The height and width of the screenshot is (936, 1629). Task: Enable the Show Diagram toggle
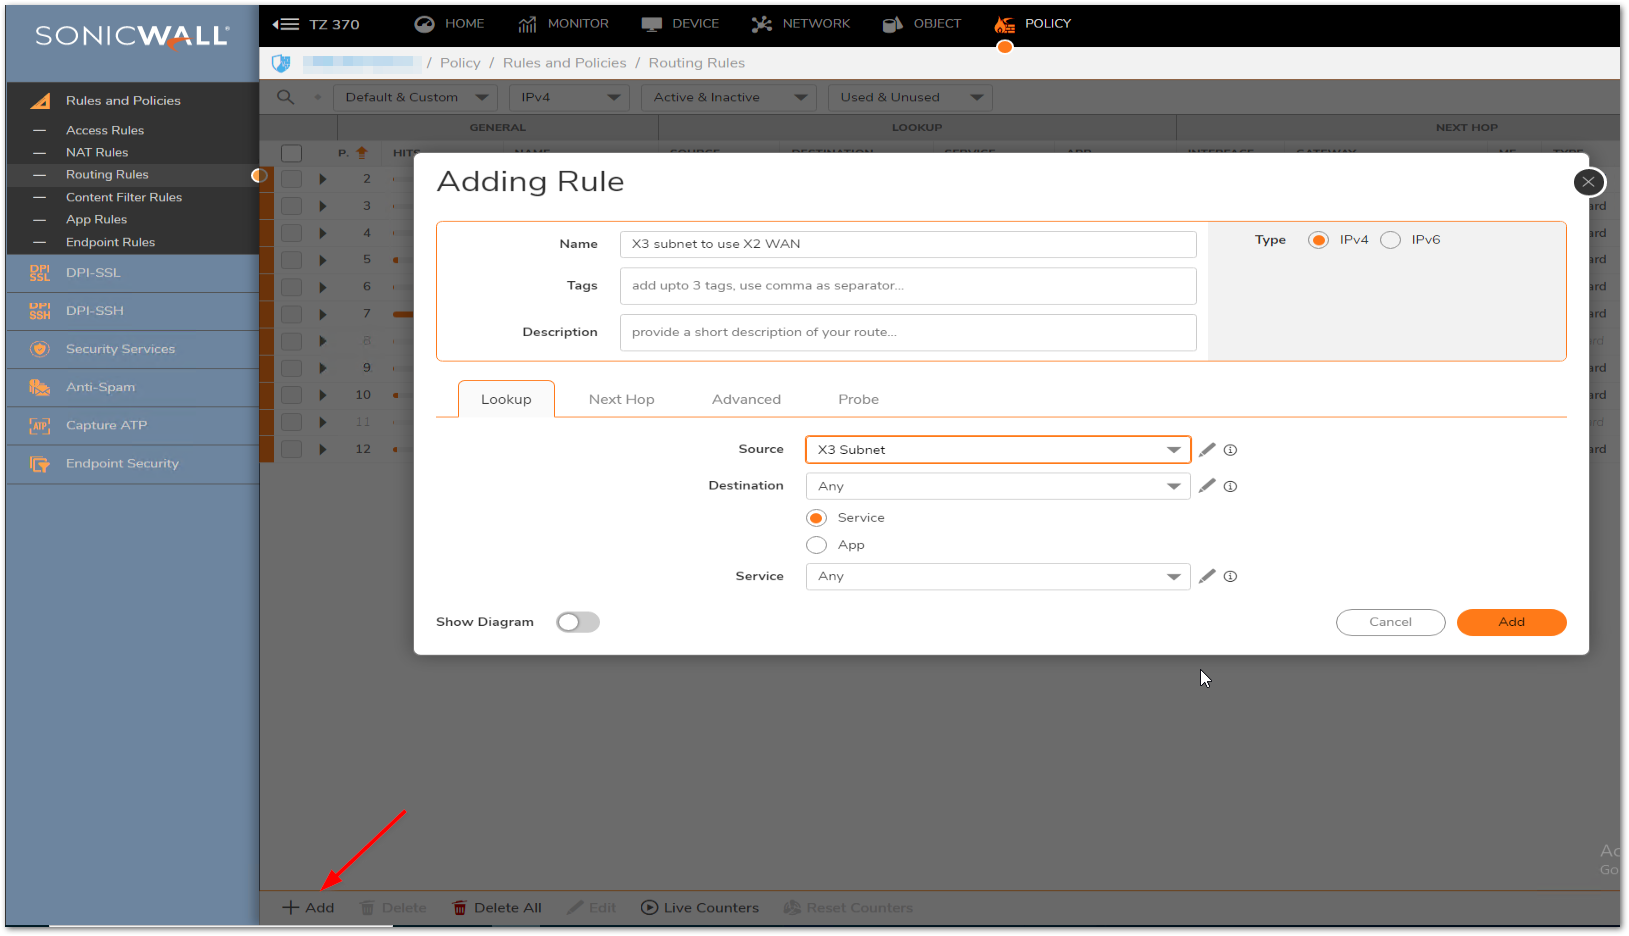tap(577, 622)
